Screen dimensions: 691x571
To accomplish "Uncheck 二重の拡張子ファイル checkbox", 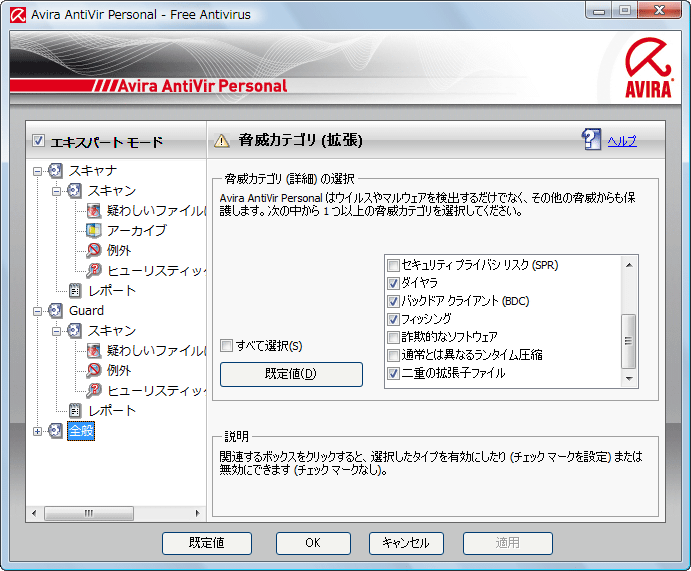I will (393, 373).
